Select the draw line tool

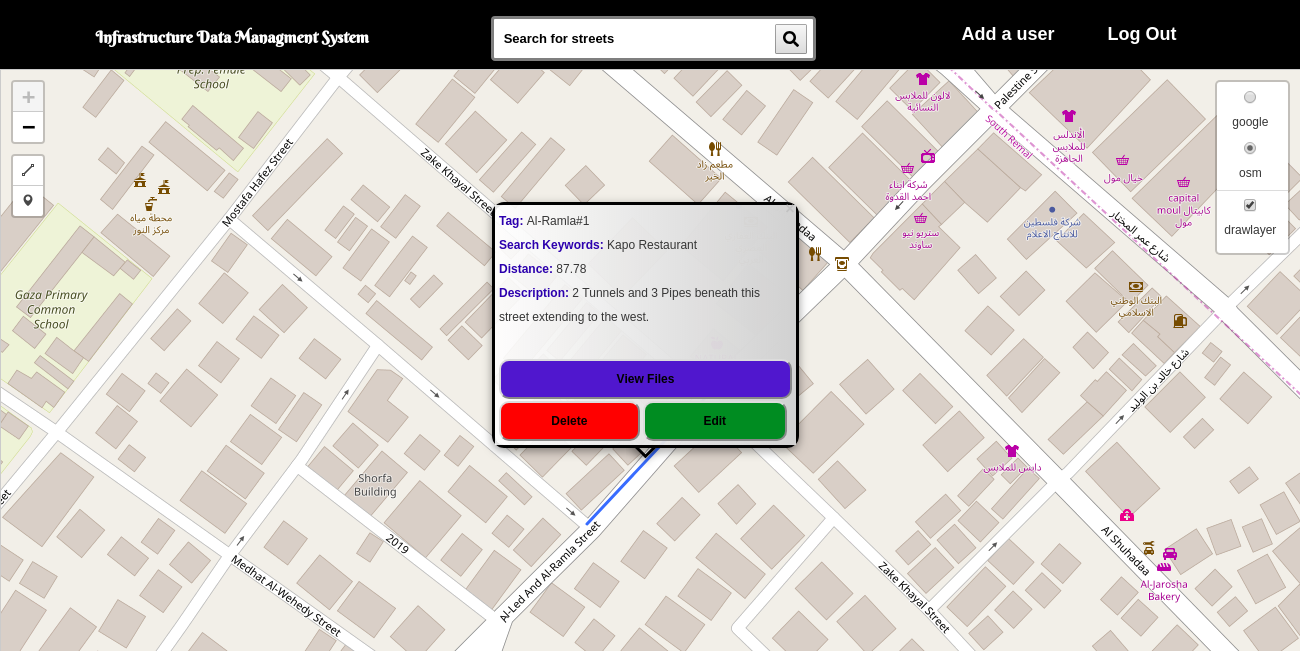click(x=28, y=171)
